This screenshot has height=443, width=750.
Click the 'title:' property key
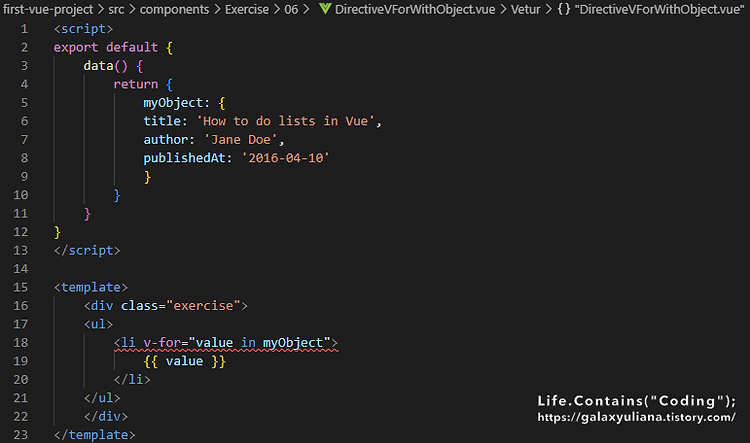[x=165, y=121]
